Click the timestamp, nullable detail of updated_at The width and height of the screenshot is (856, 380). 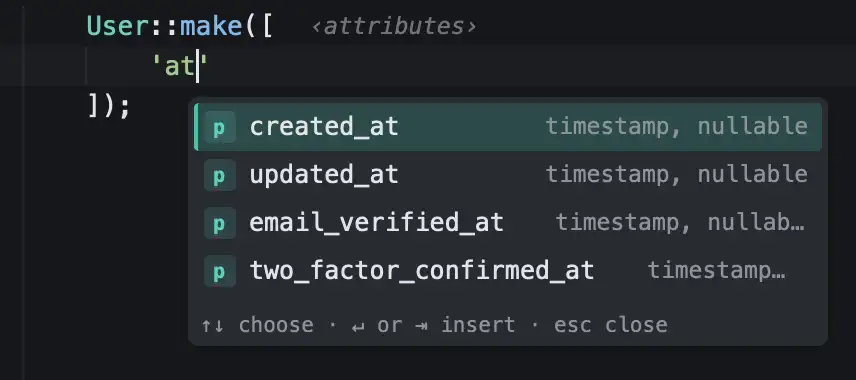[676, 175]
